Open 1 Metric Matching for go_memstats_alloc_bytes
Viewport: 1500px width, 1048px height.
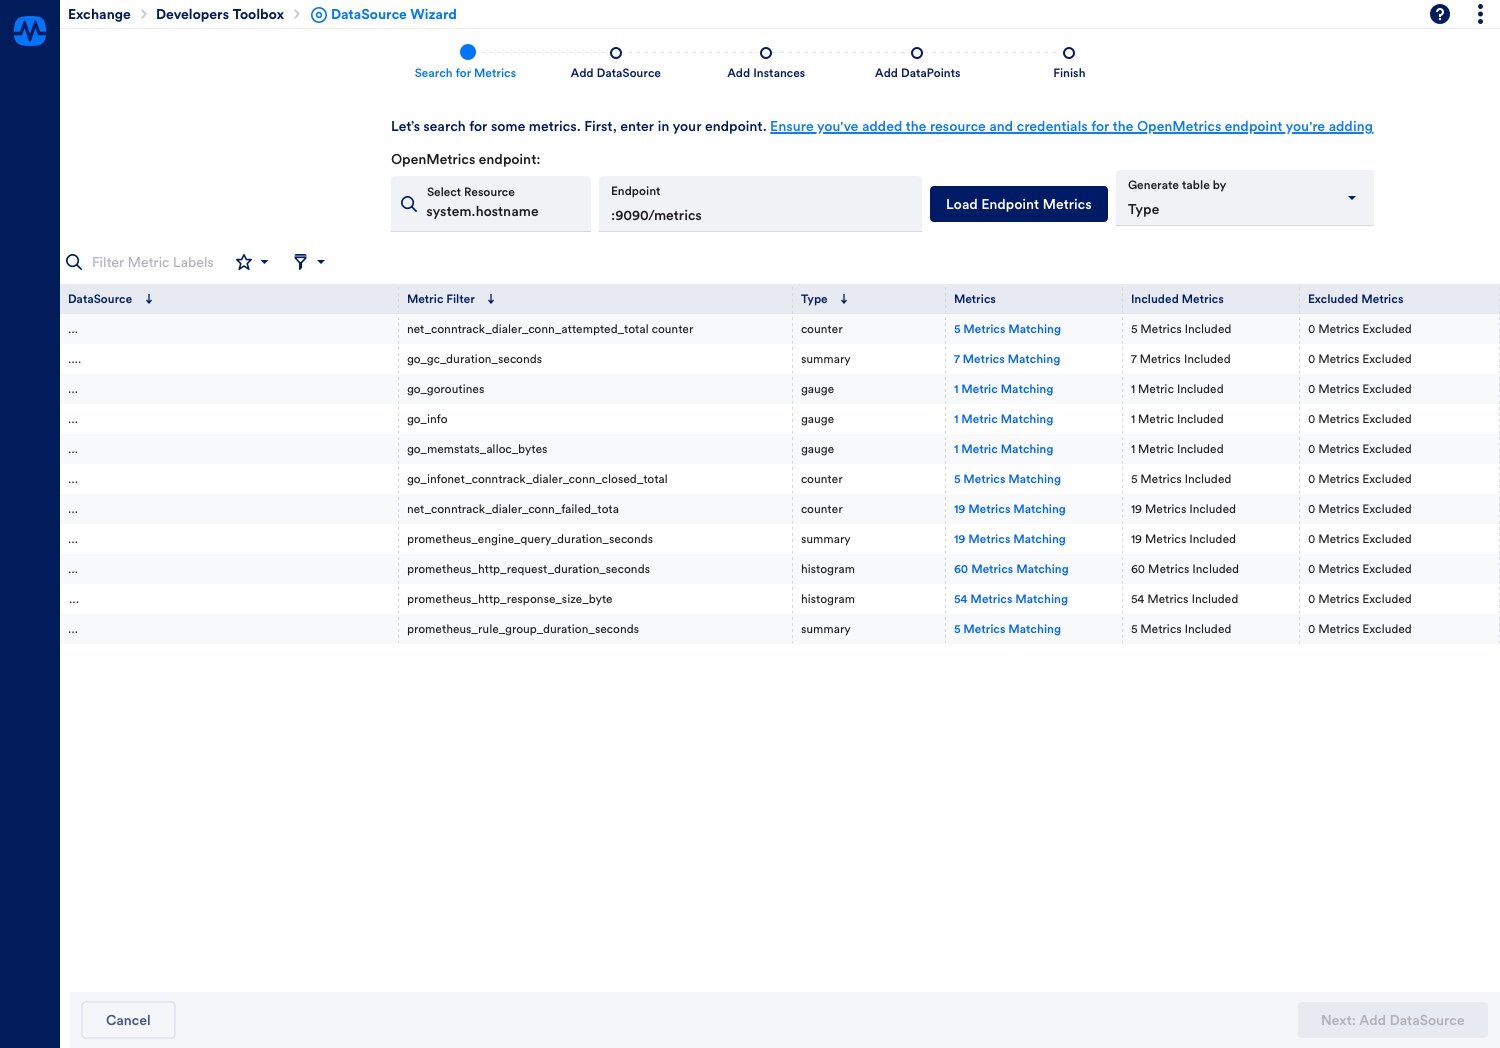(1003, 449)
